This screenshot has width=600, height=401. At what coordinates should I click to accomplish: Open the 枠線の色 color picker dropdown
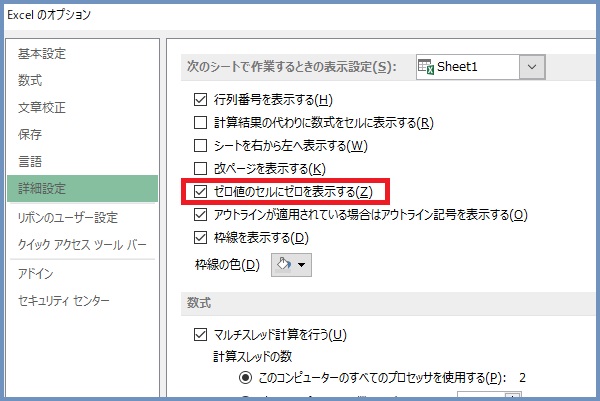point(292,264)
